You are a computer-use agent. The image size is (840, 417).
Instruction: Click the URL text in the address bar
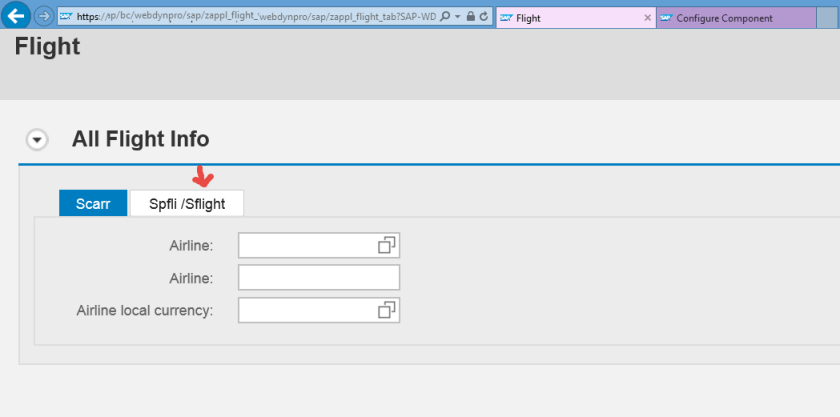tap(257, 17)
